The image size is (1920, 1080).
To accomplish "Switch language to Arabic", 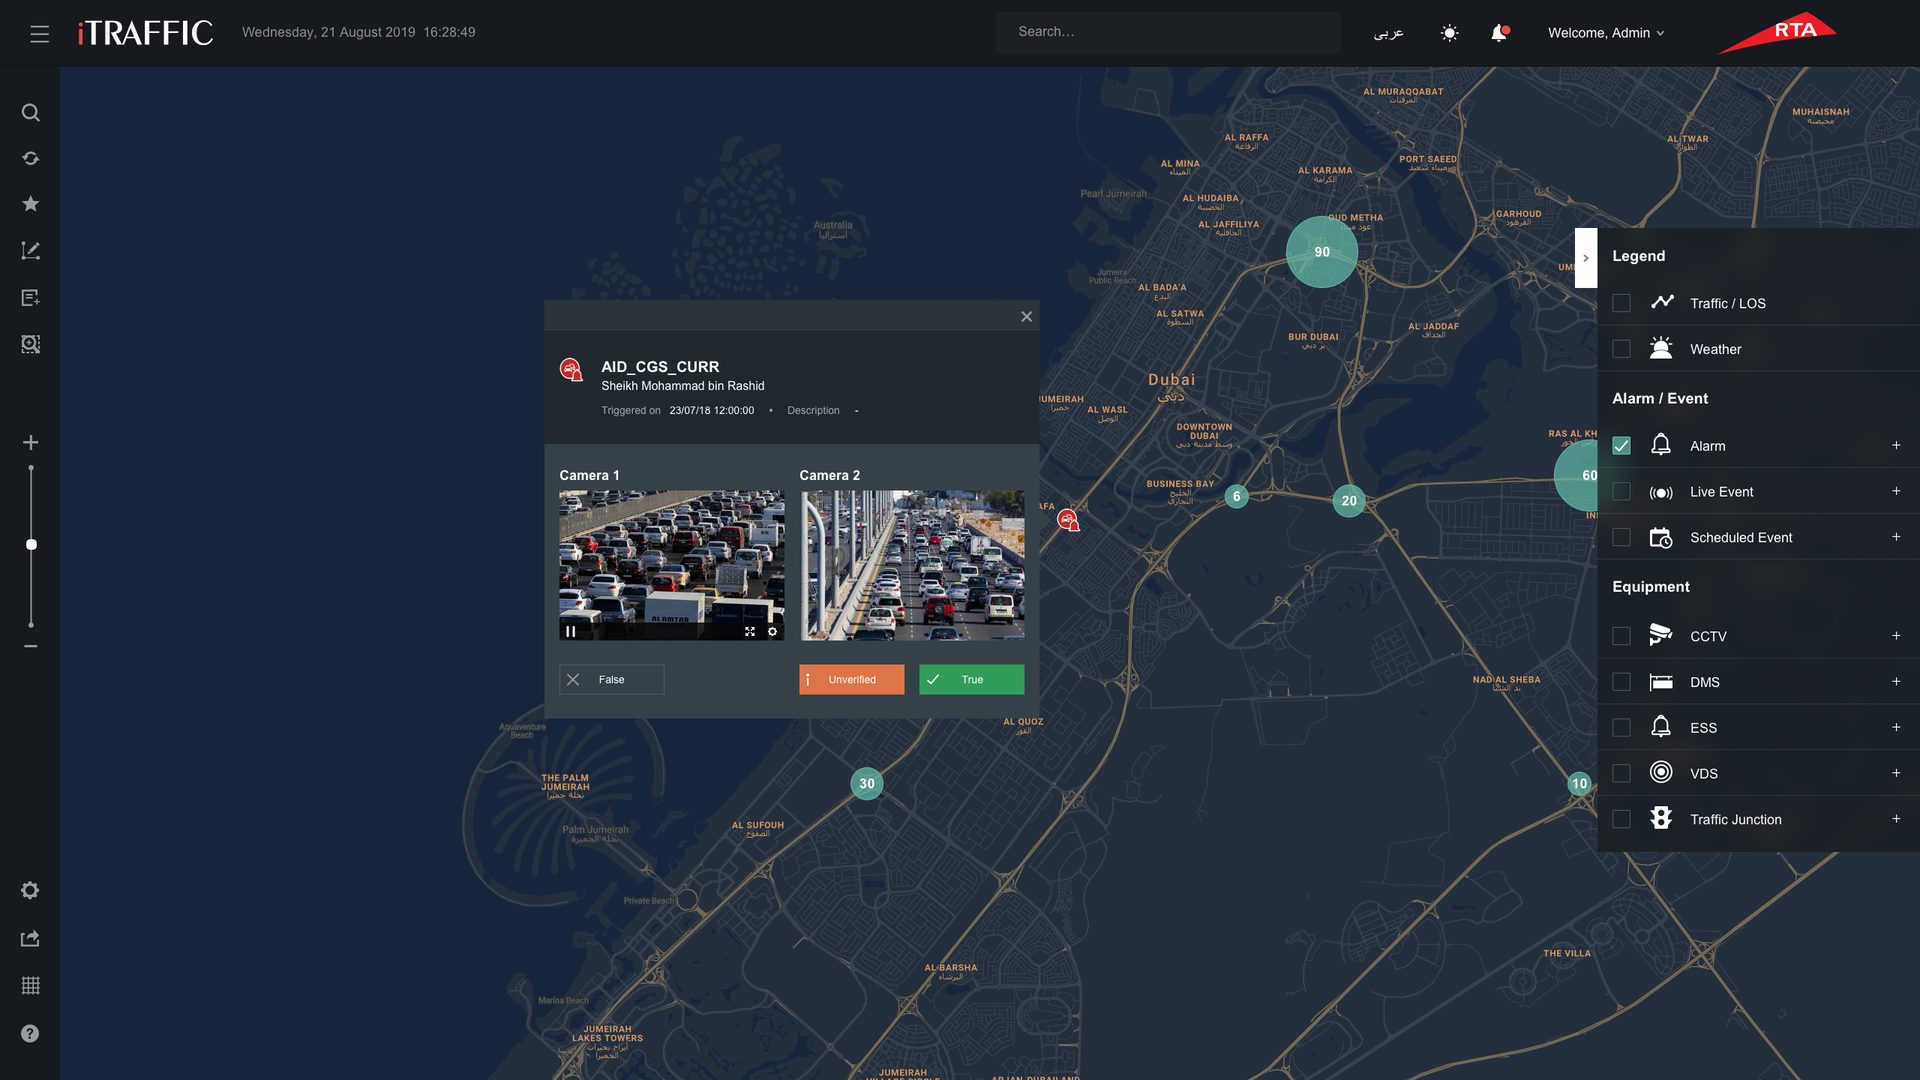I will point(1388,33).
